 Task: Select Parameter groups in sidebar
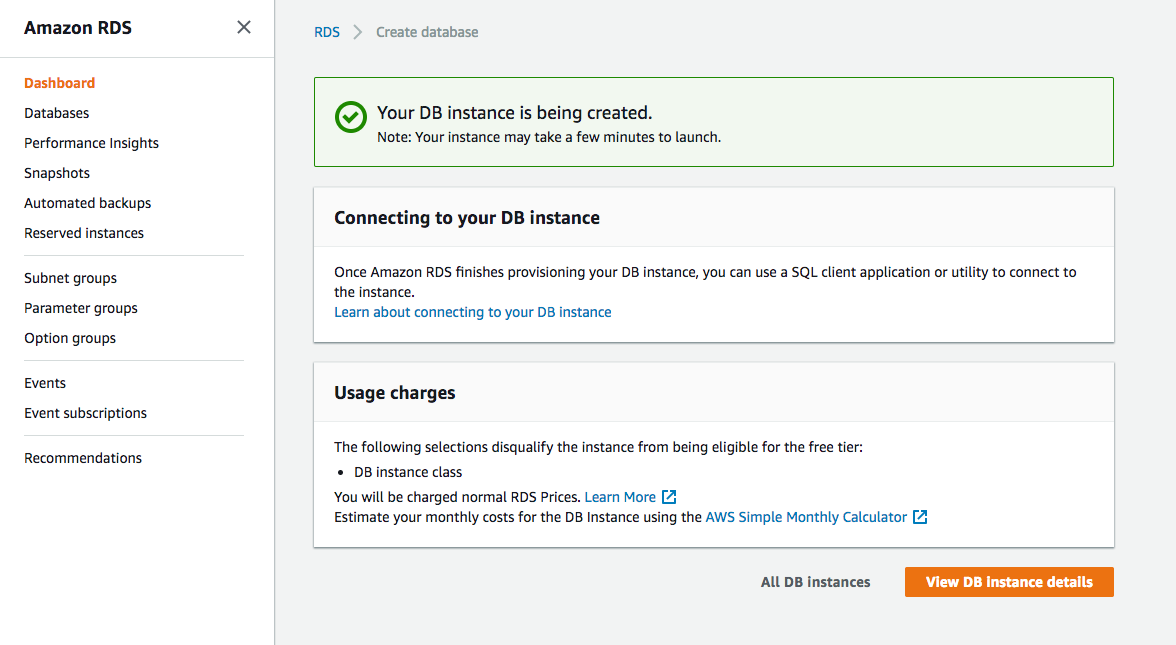(81, 308)
